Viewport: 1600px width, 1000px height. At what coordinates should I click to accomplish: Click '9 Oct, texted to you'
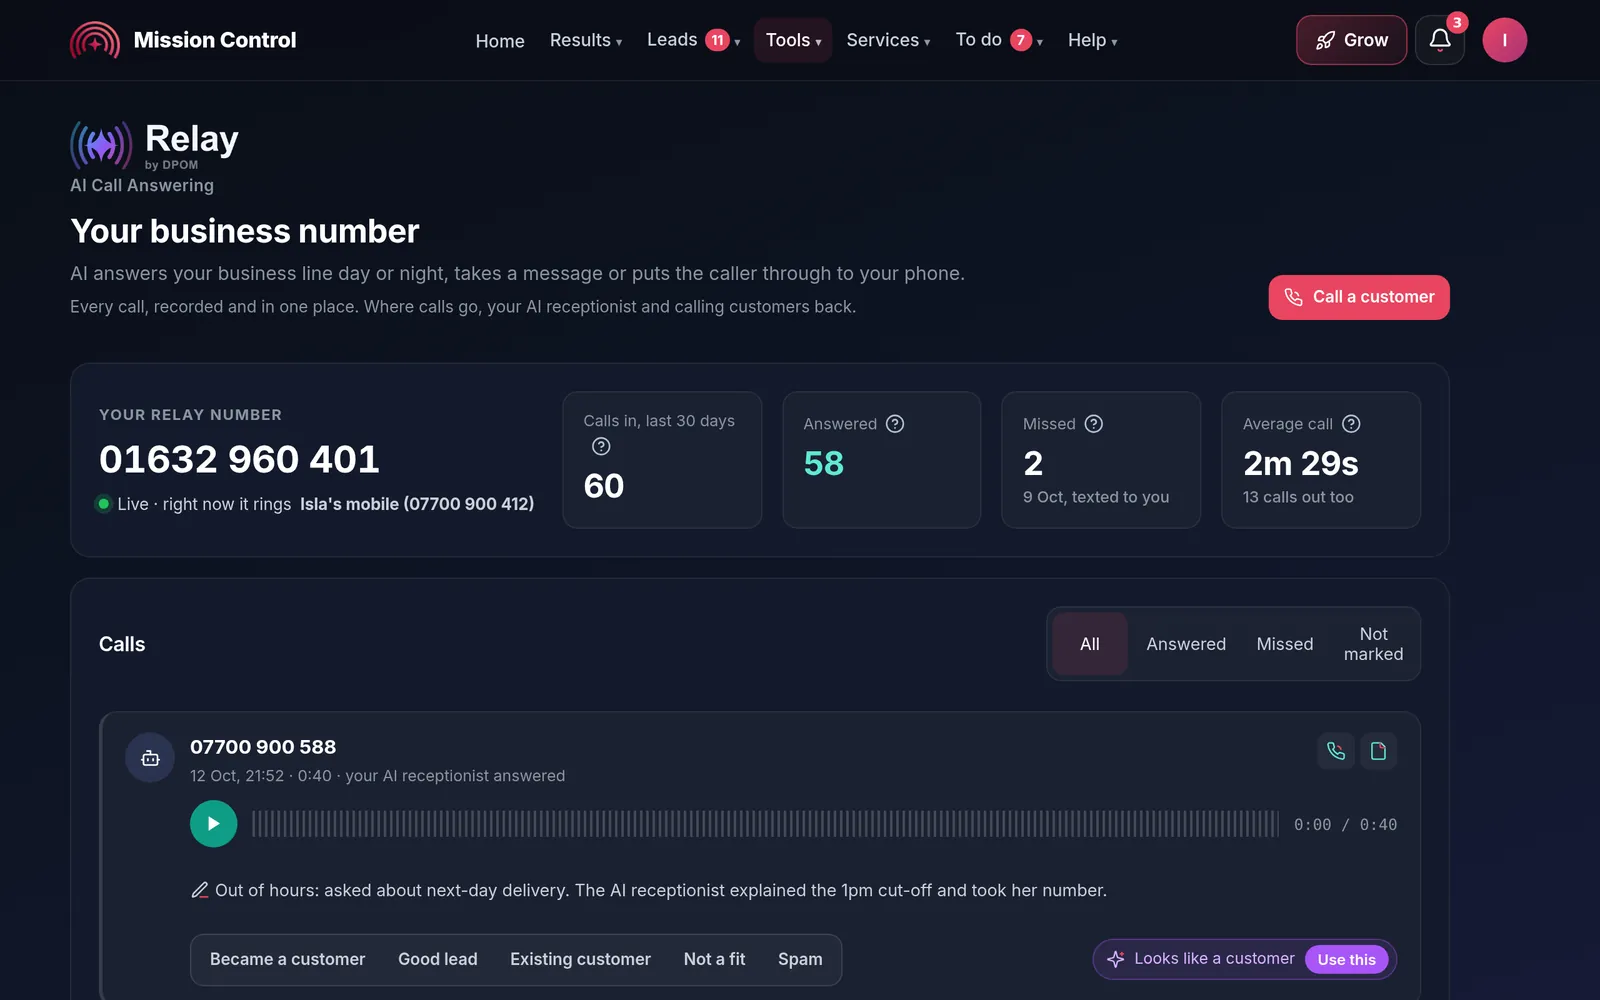tap(1096, 497)
